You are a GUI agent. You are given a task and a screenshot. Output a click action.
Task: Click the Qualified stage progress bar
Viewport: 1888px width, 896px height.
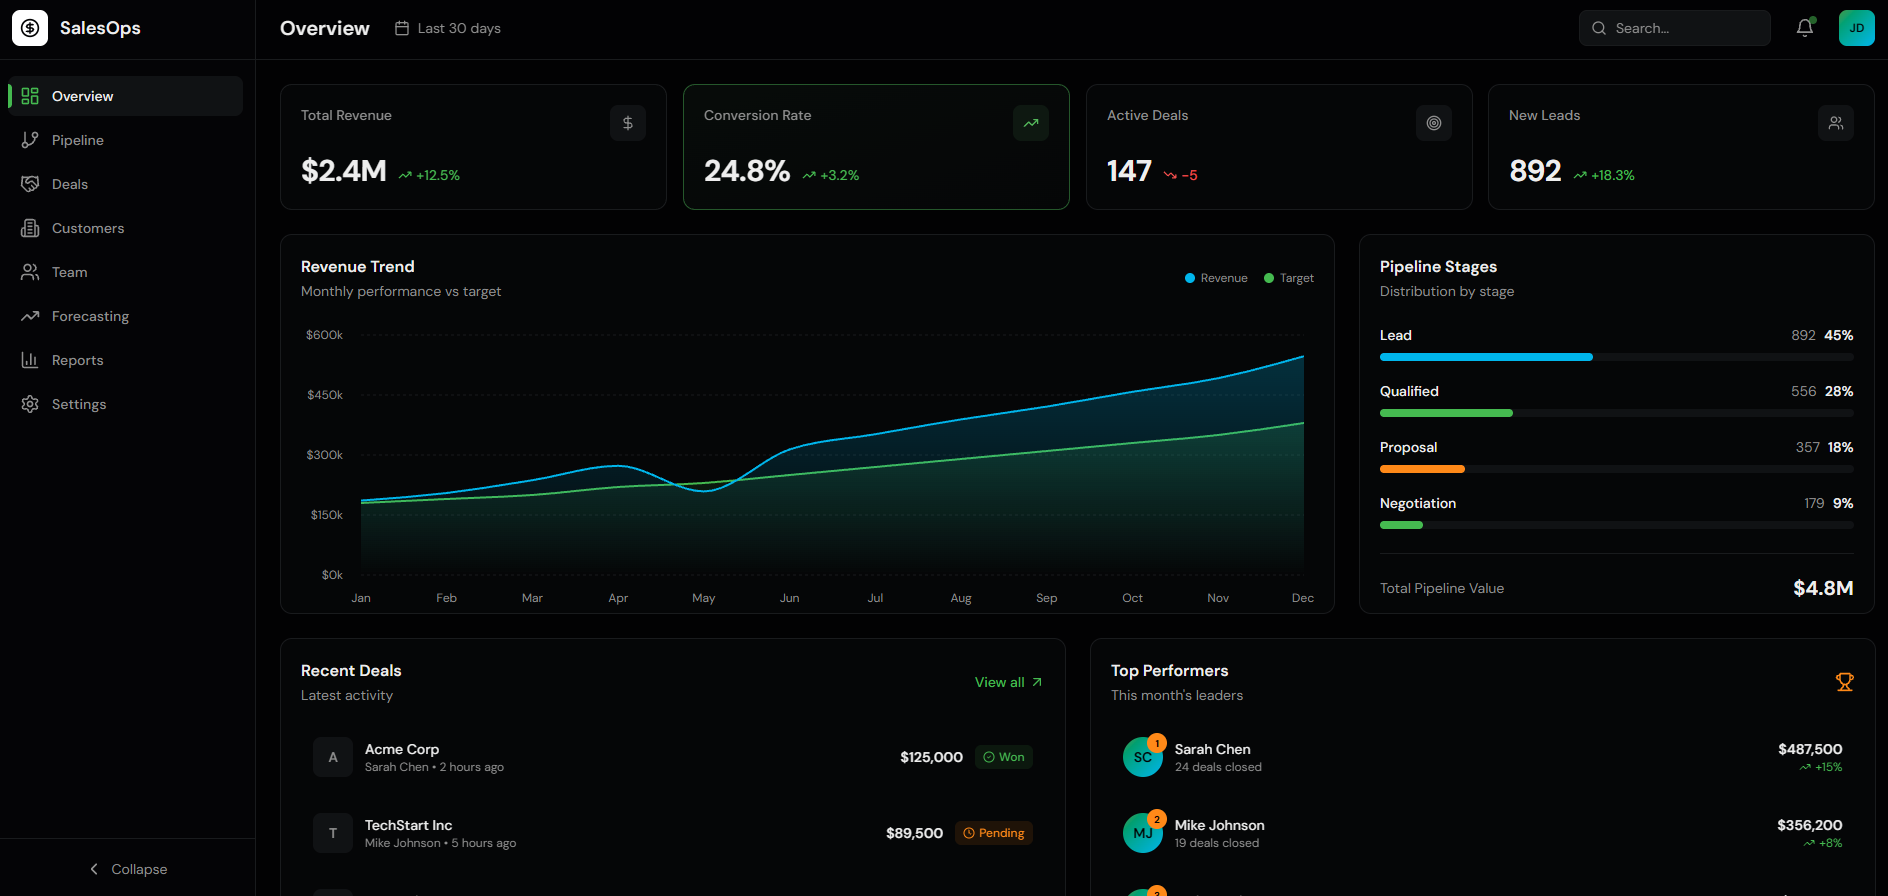coord(1617,413)
